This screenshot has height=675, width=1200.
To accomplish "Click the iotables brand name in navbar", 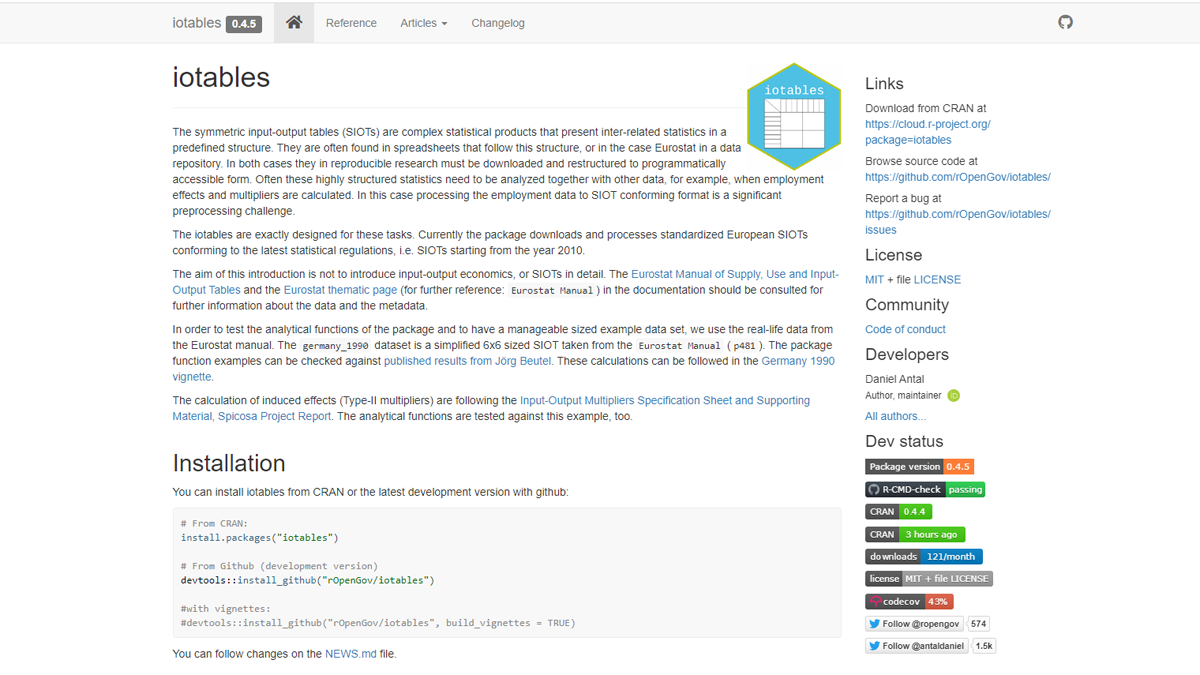I will 197,23.
